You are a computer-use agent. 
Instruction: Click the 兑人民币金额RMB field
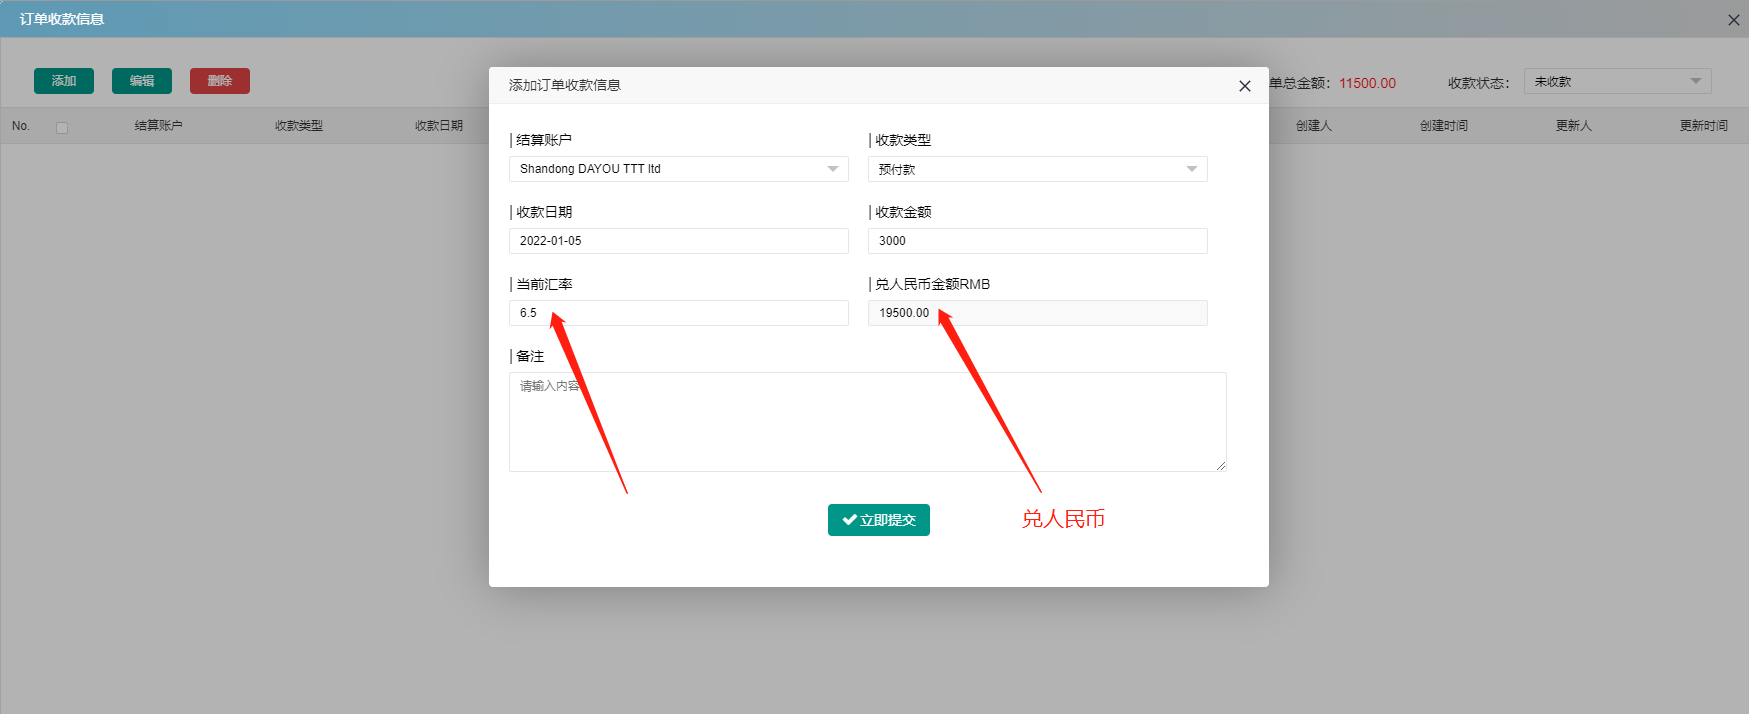click(1038, 313)
